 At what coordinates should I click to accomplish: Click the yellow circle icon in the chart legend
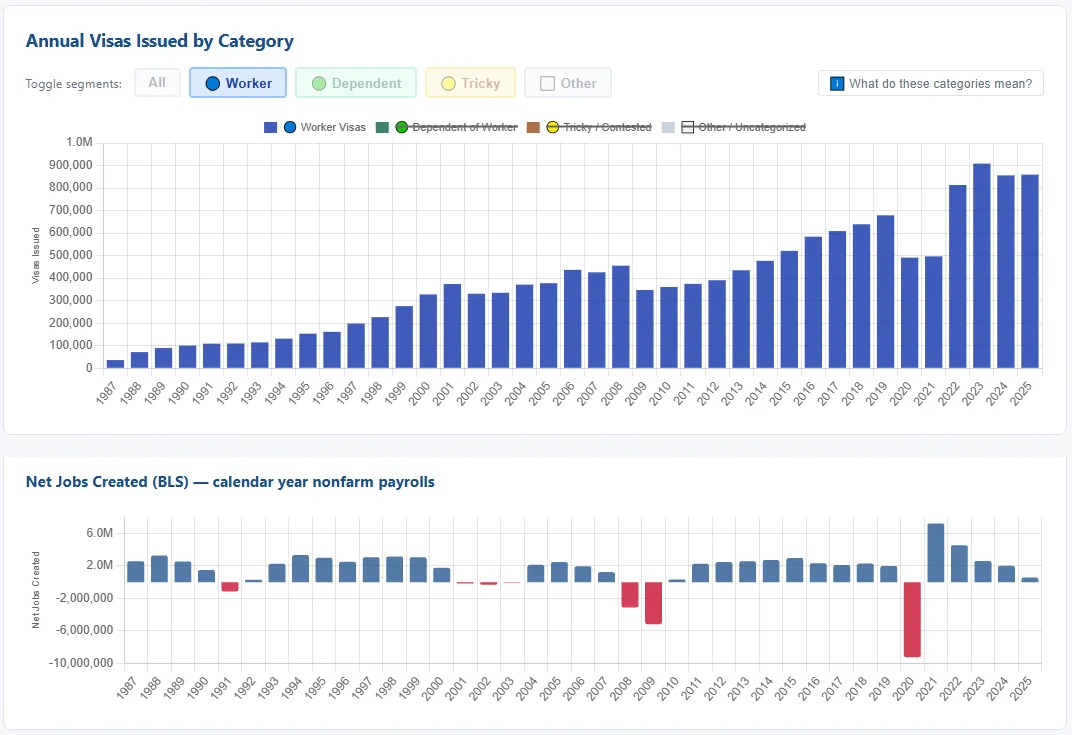[552, 127]
